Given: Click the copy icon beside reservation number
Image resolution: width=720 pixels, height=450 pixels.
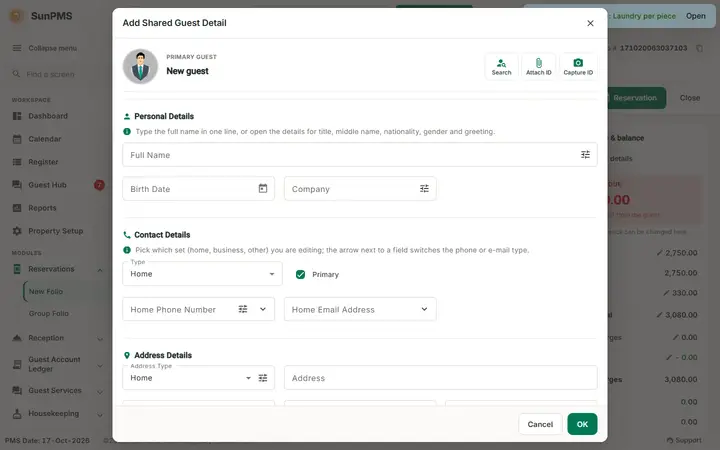Looking at the screenshot, I should coord(699,48).
